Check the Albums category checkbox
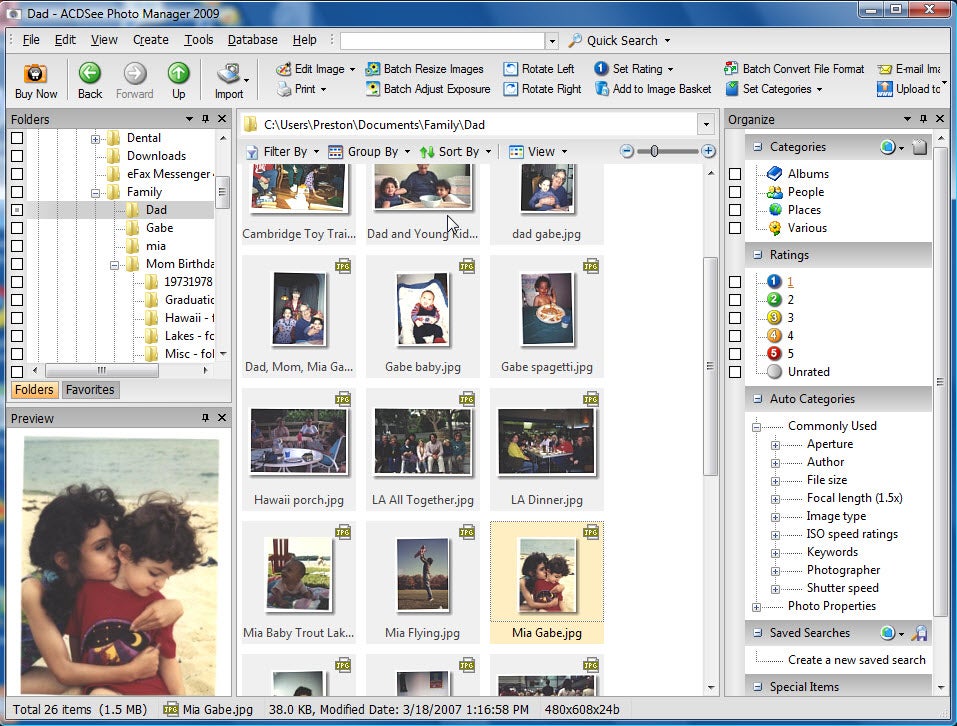The image size is (957, 726). pyautogui.click(x=735, y=174)
